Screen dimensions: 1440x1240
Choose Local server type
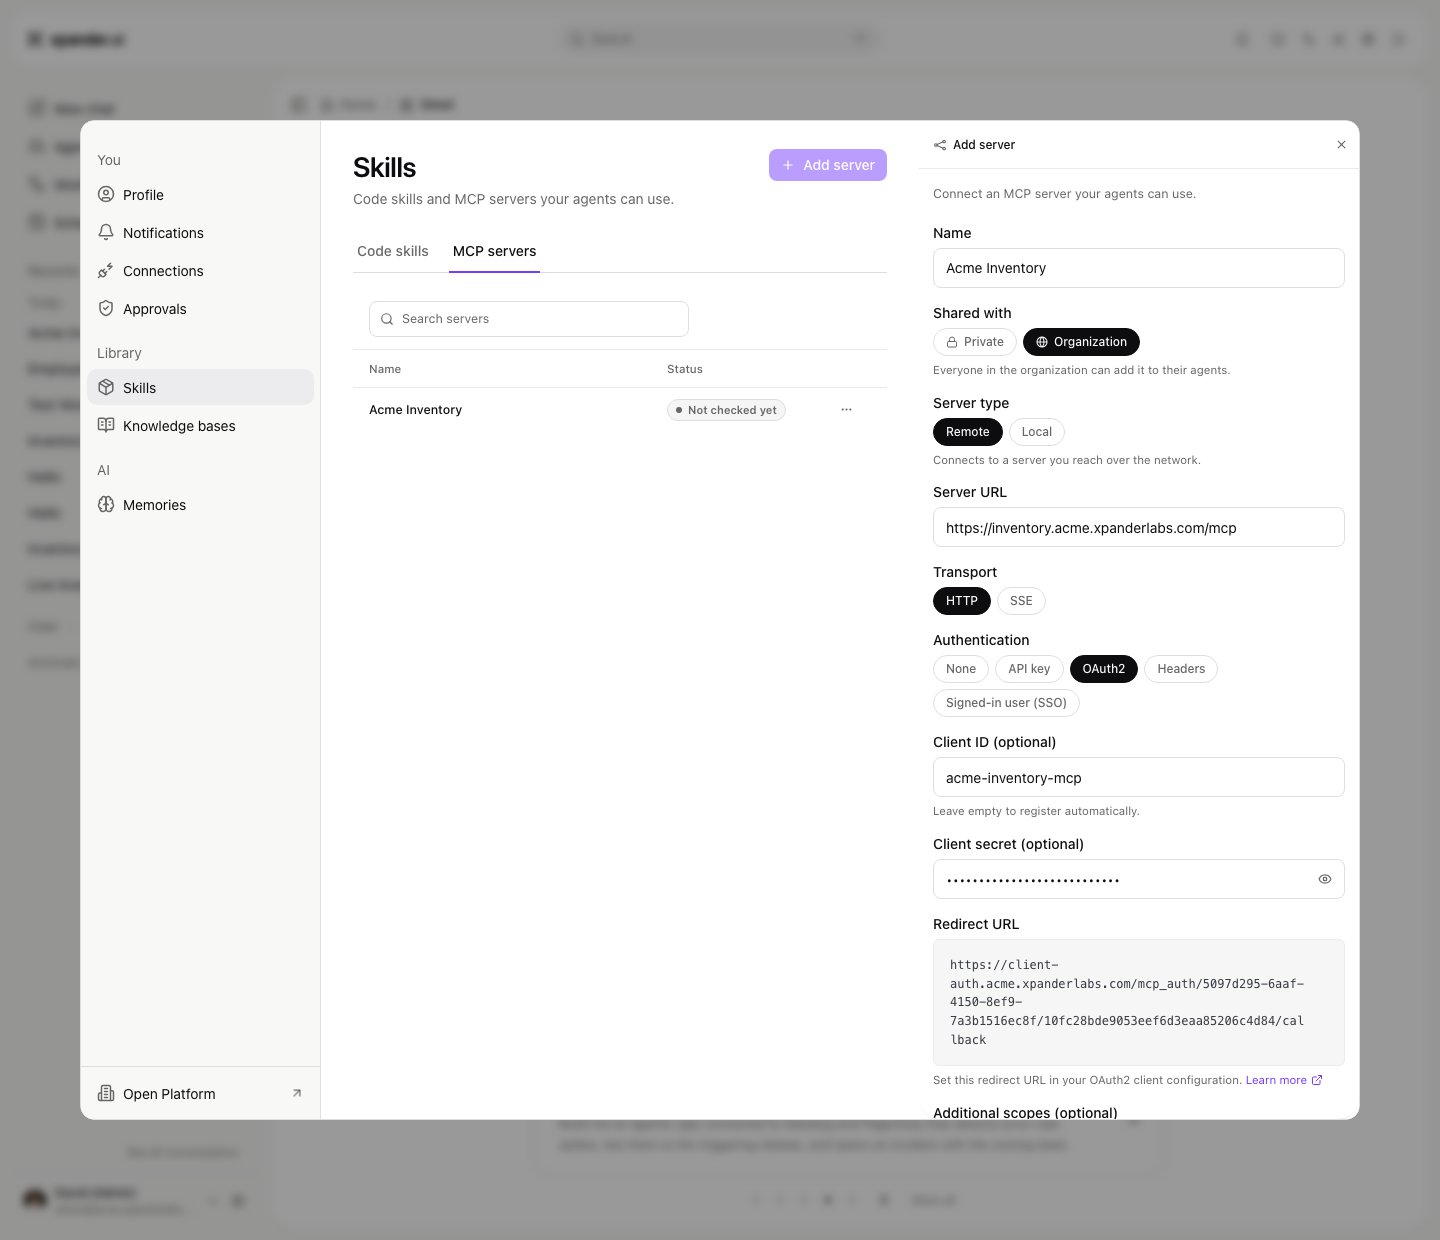point(1037,432)
